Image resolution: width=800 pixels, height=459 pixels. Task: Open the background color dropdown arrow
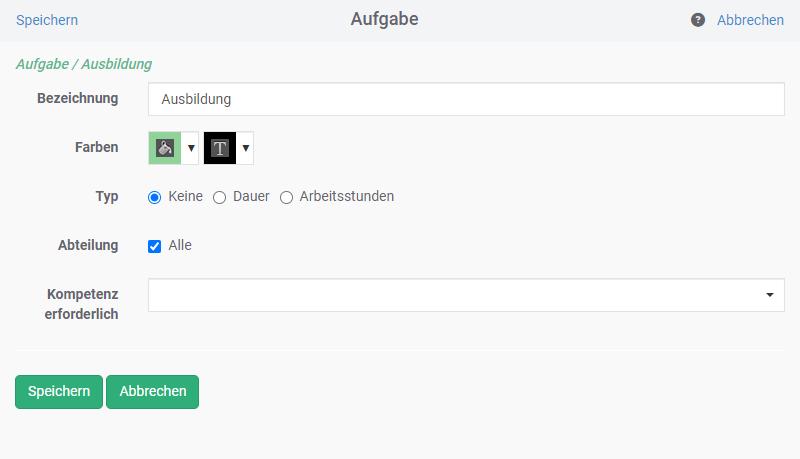click(x=191, y=148)
